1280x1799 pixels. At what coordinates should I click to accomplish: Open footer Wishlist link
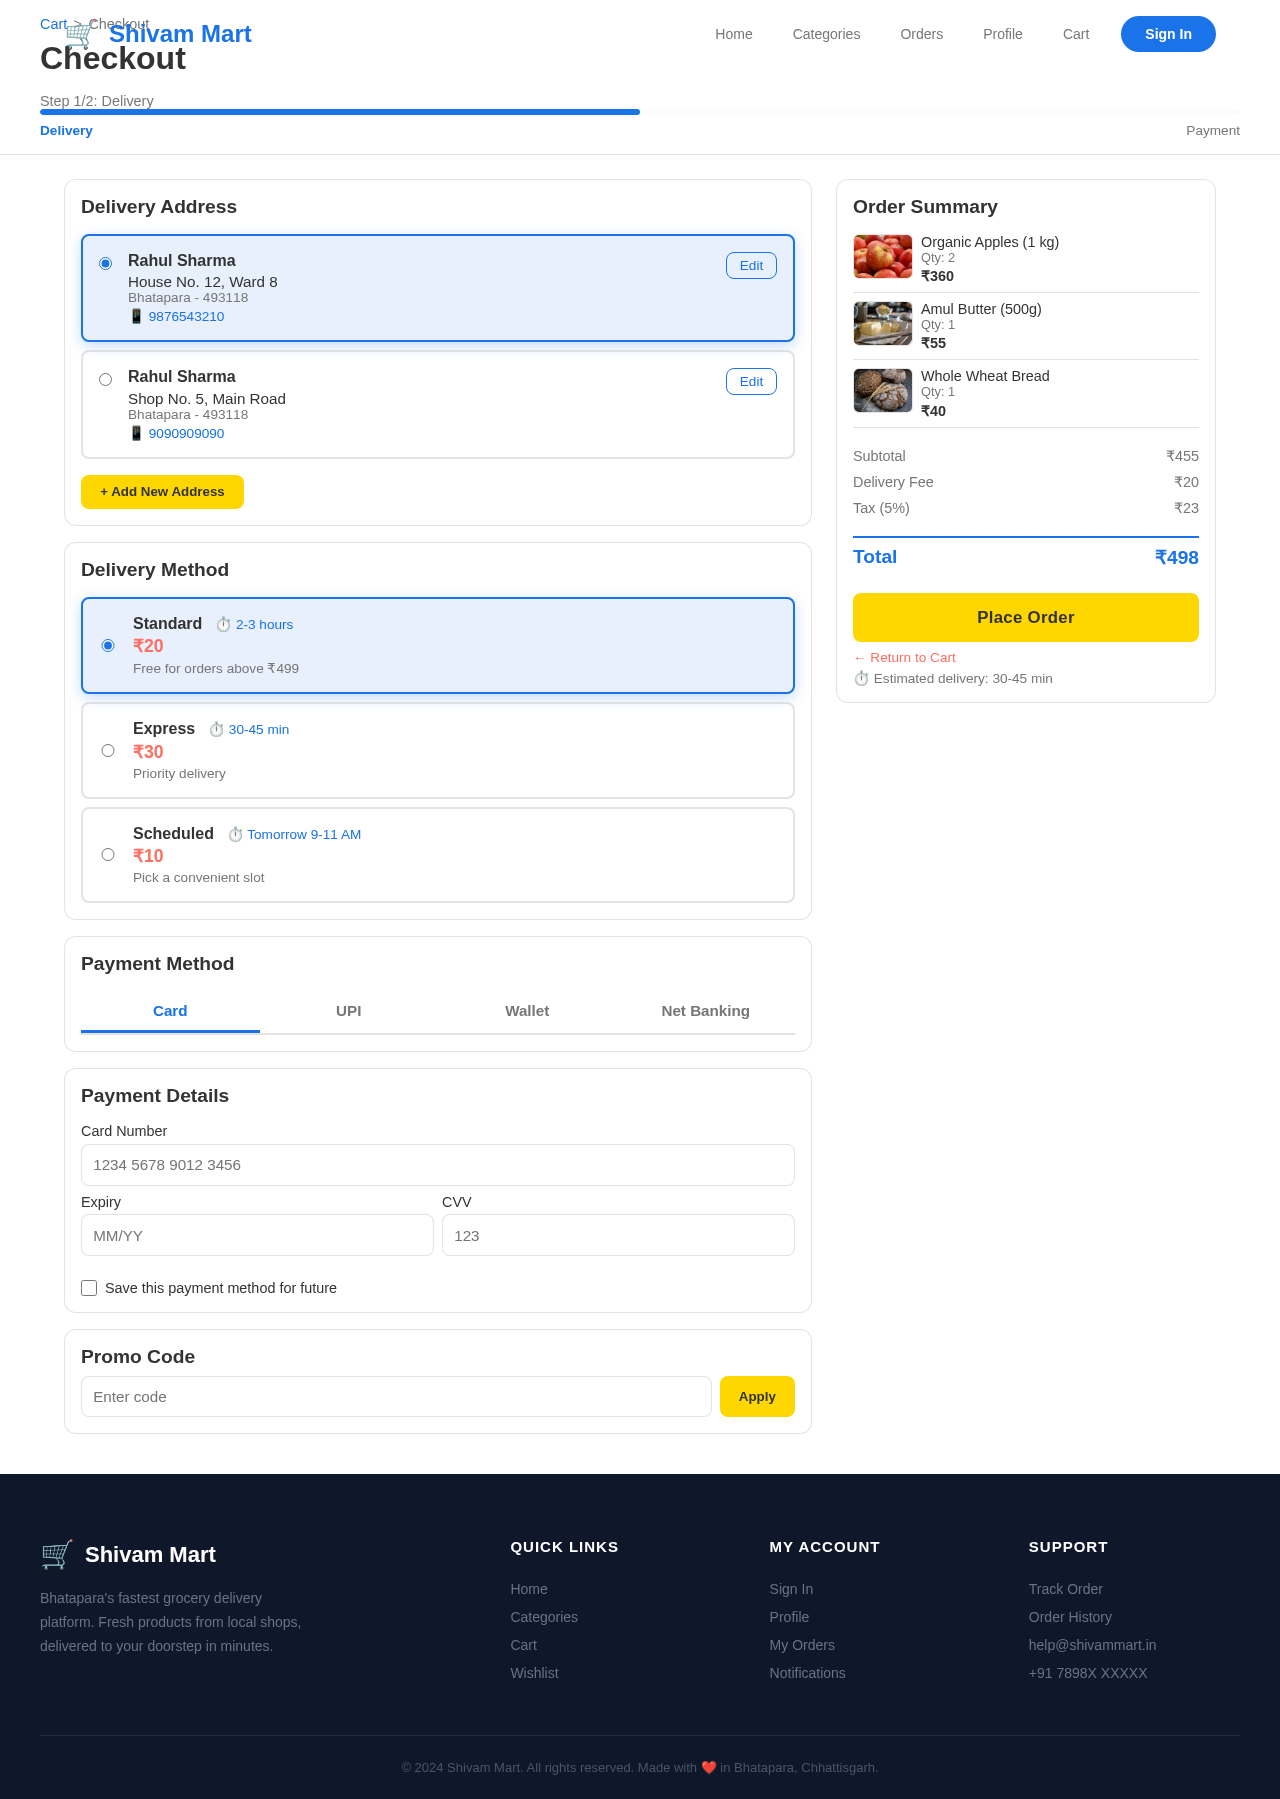[534, 1673]
